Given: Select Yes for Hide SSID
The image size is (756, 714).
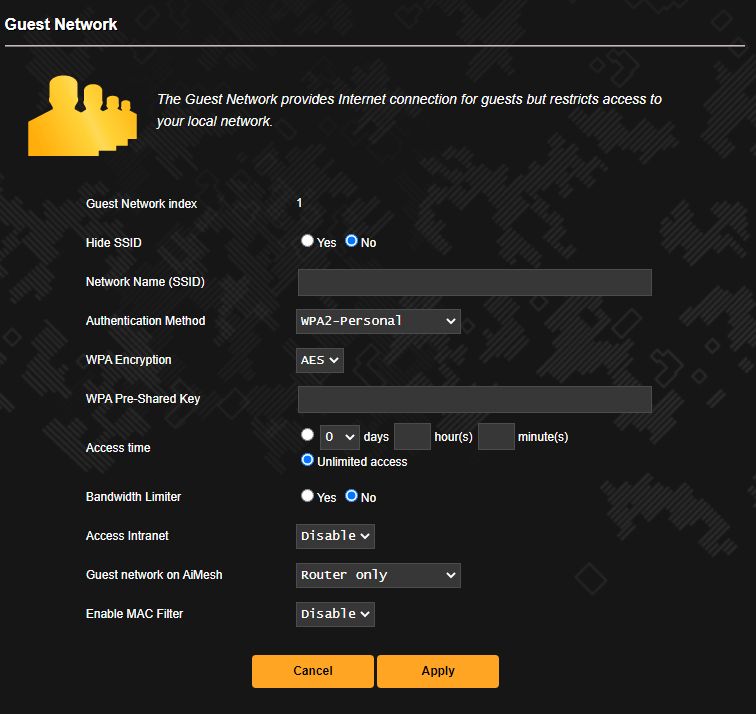Looking at the screenshot, I should [x=307, y=241].
